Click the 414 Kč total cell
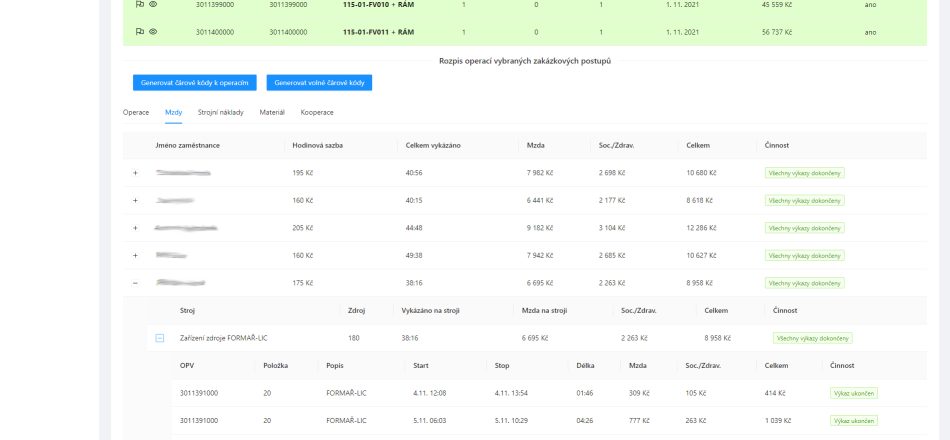This screenshot has width=950, height=440. click(775, 393)
